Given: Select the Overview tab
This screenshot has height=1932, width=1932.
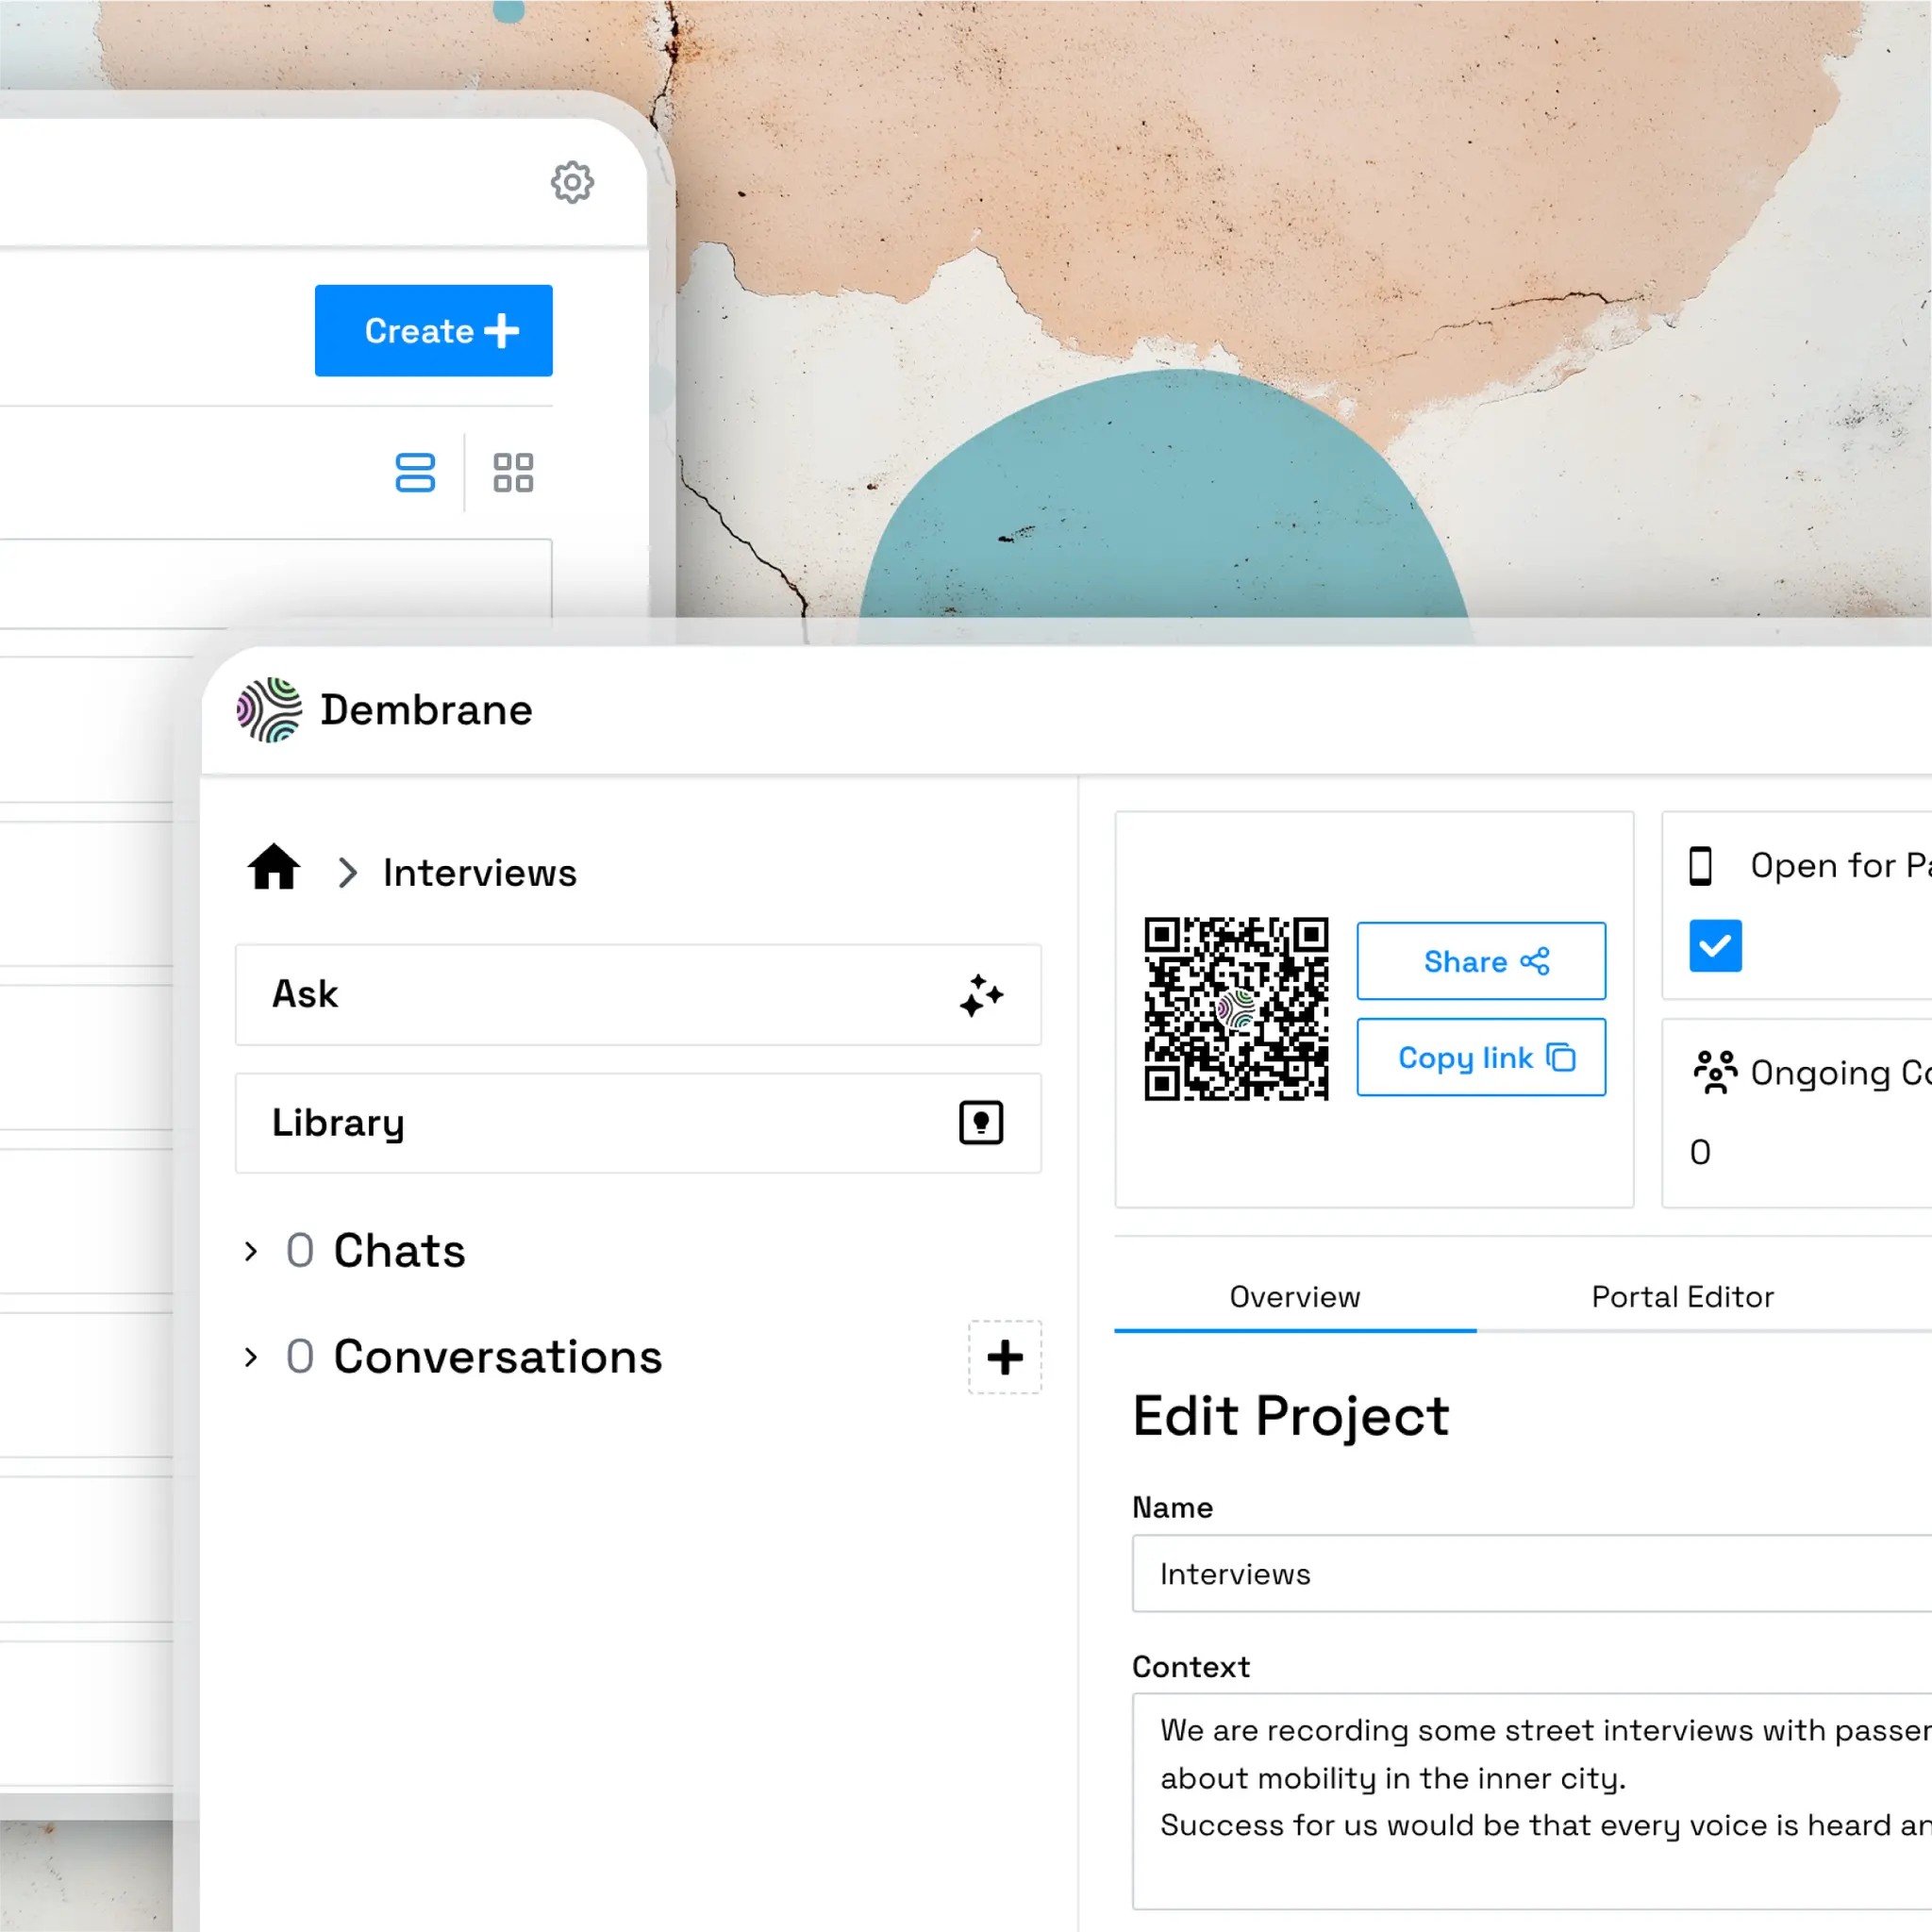Looking at the screenshot, I should (x=1294, y=1297).
